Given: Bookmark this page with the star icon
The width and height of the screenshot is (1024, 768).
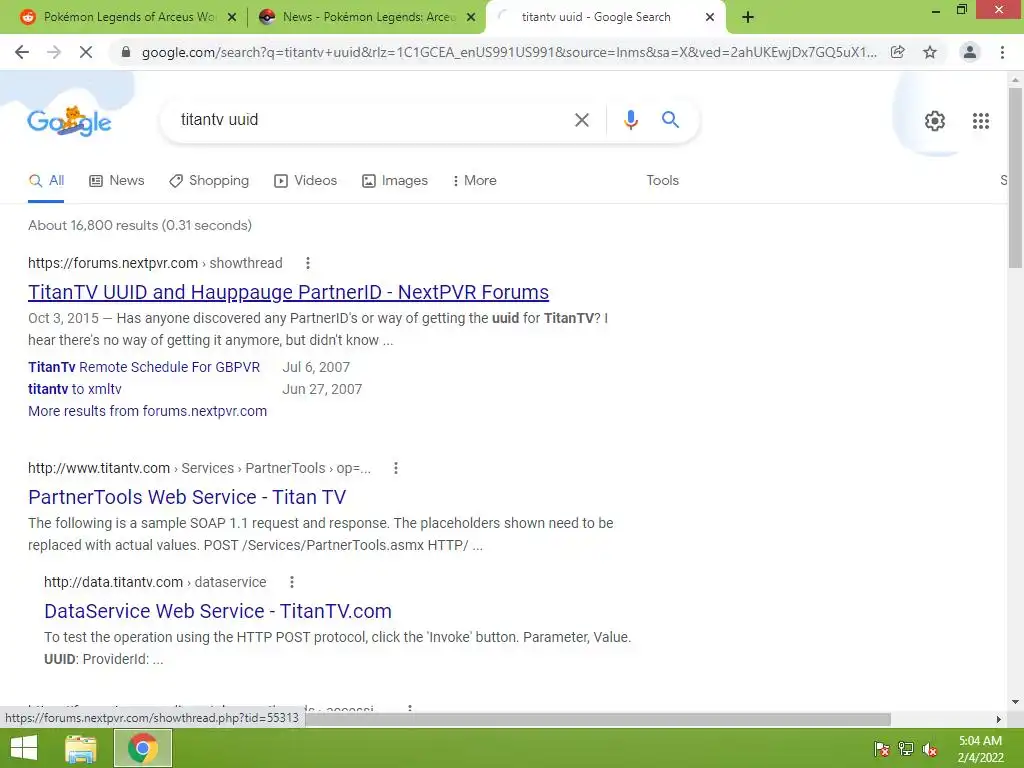Looking at the screenshot, I should pos(930,52).
